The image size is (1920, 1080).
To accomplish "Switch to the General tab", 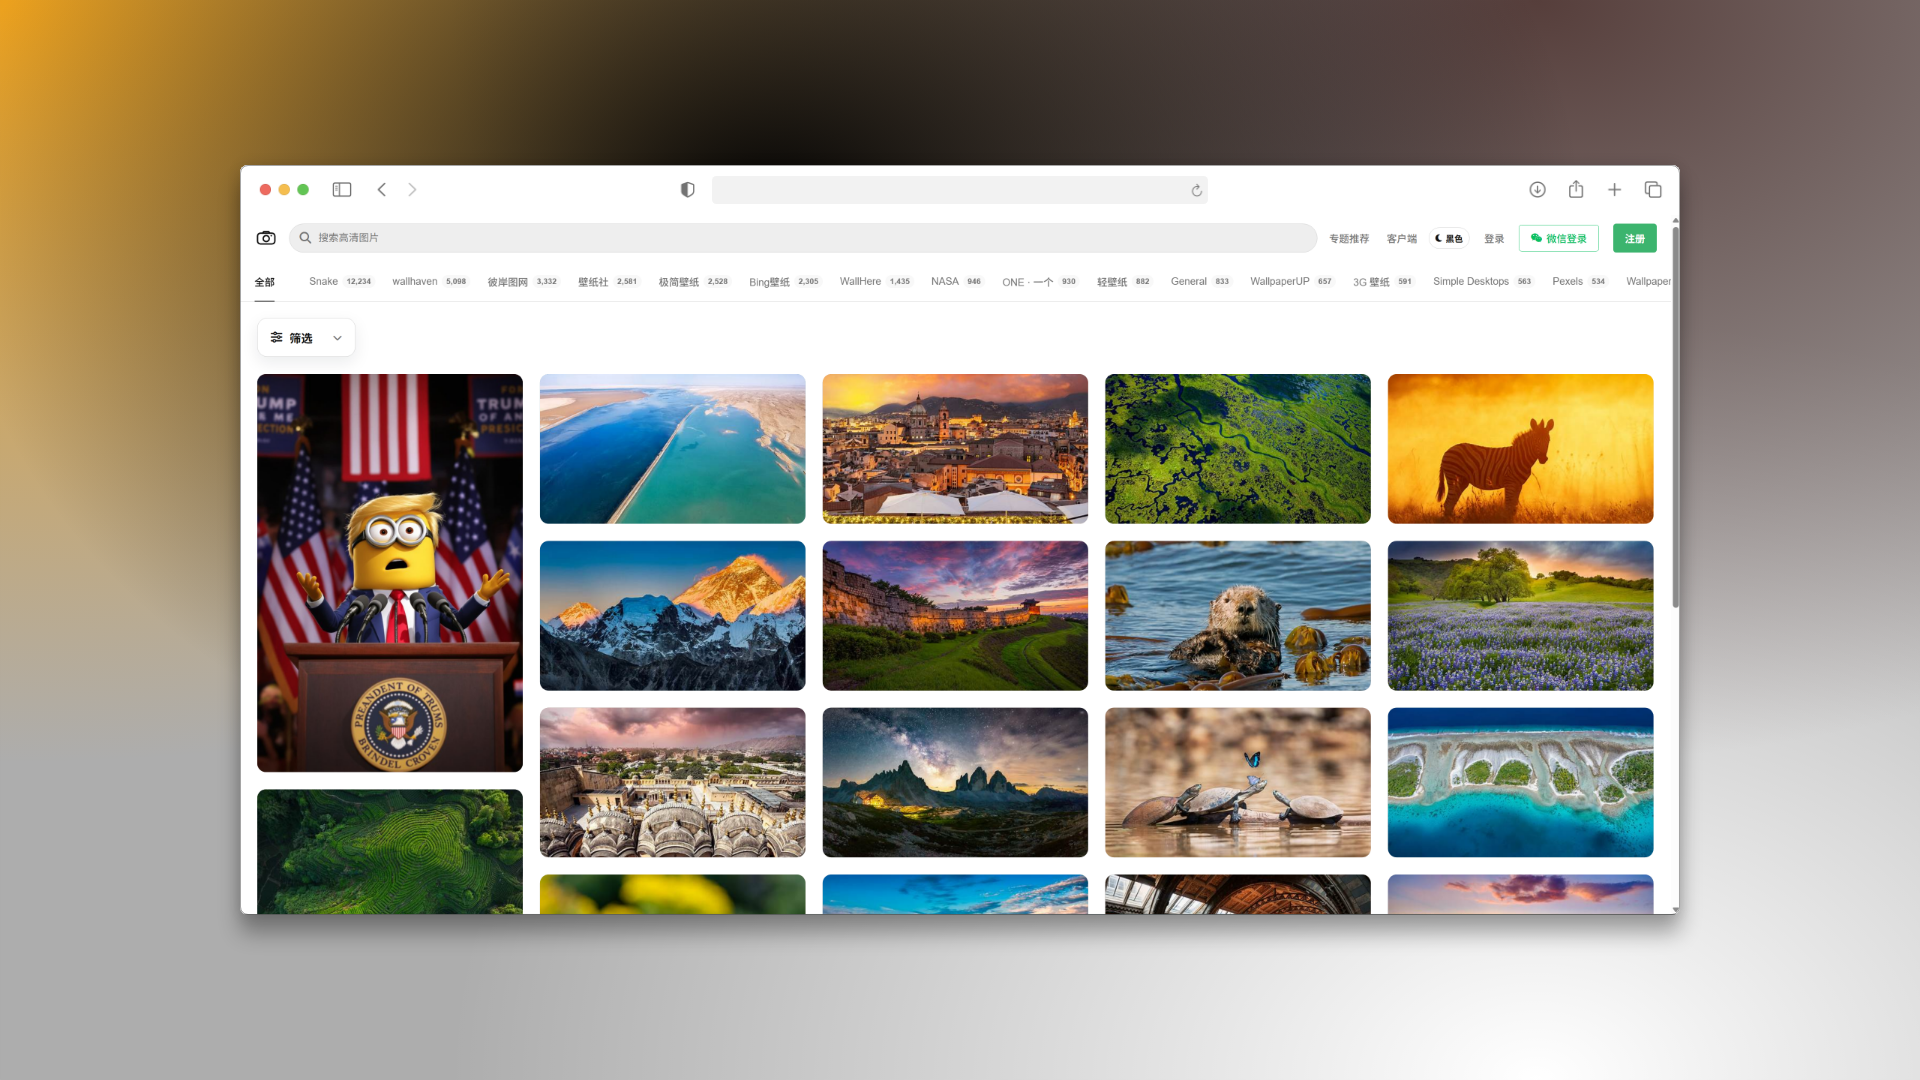I will click(x=1200, y=282).
